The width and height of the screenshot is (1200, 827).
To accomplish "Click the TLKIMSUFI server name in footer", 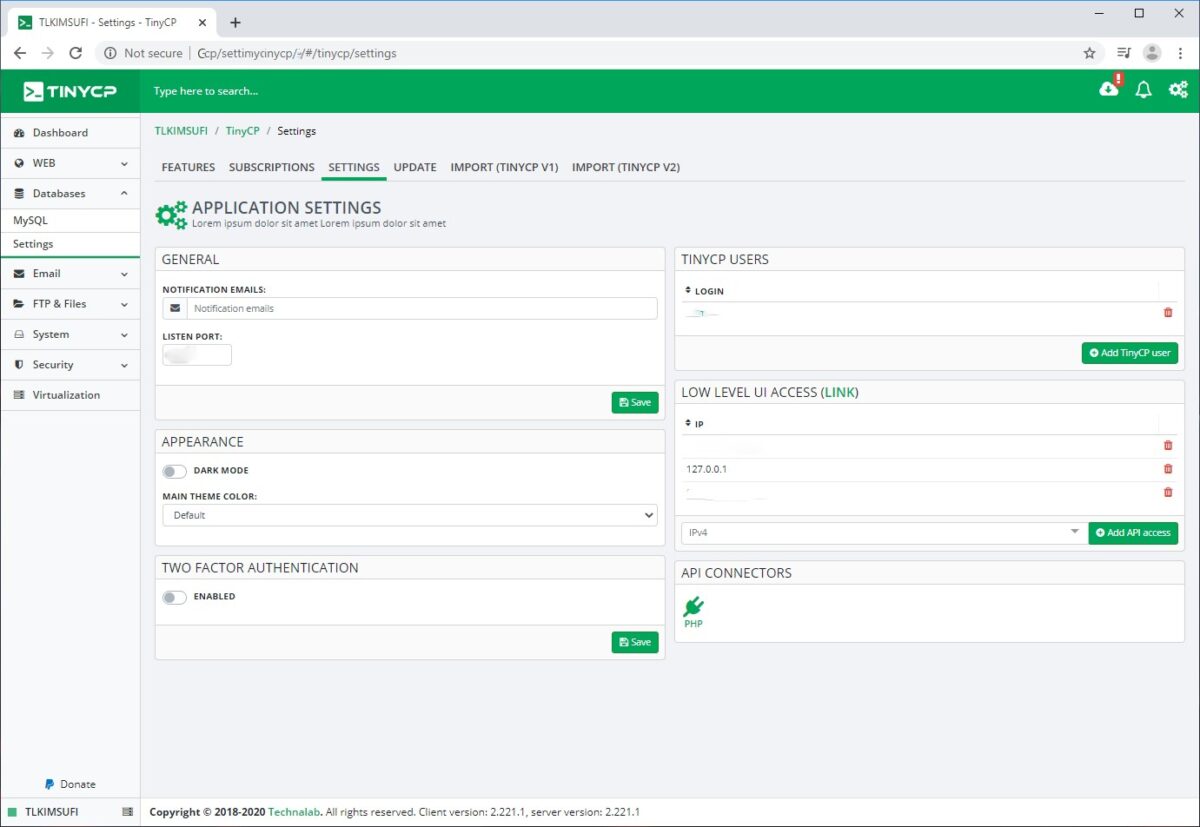I will tap(51, 812).
